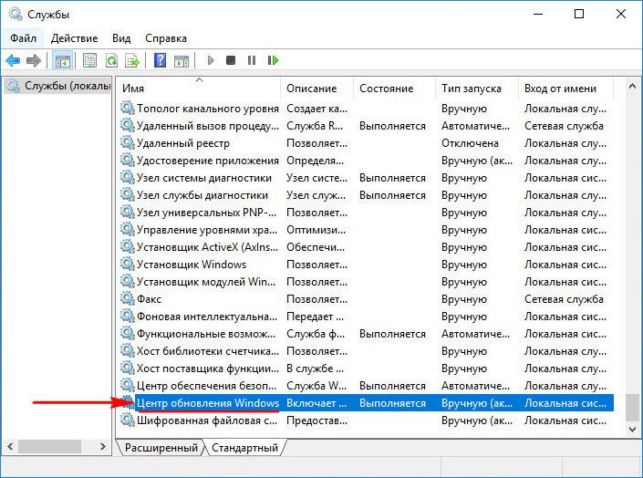Screen dimensions: 643x478
Task: Switch to the Стандартный tab
Action: tap(245, 448)
